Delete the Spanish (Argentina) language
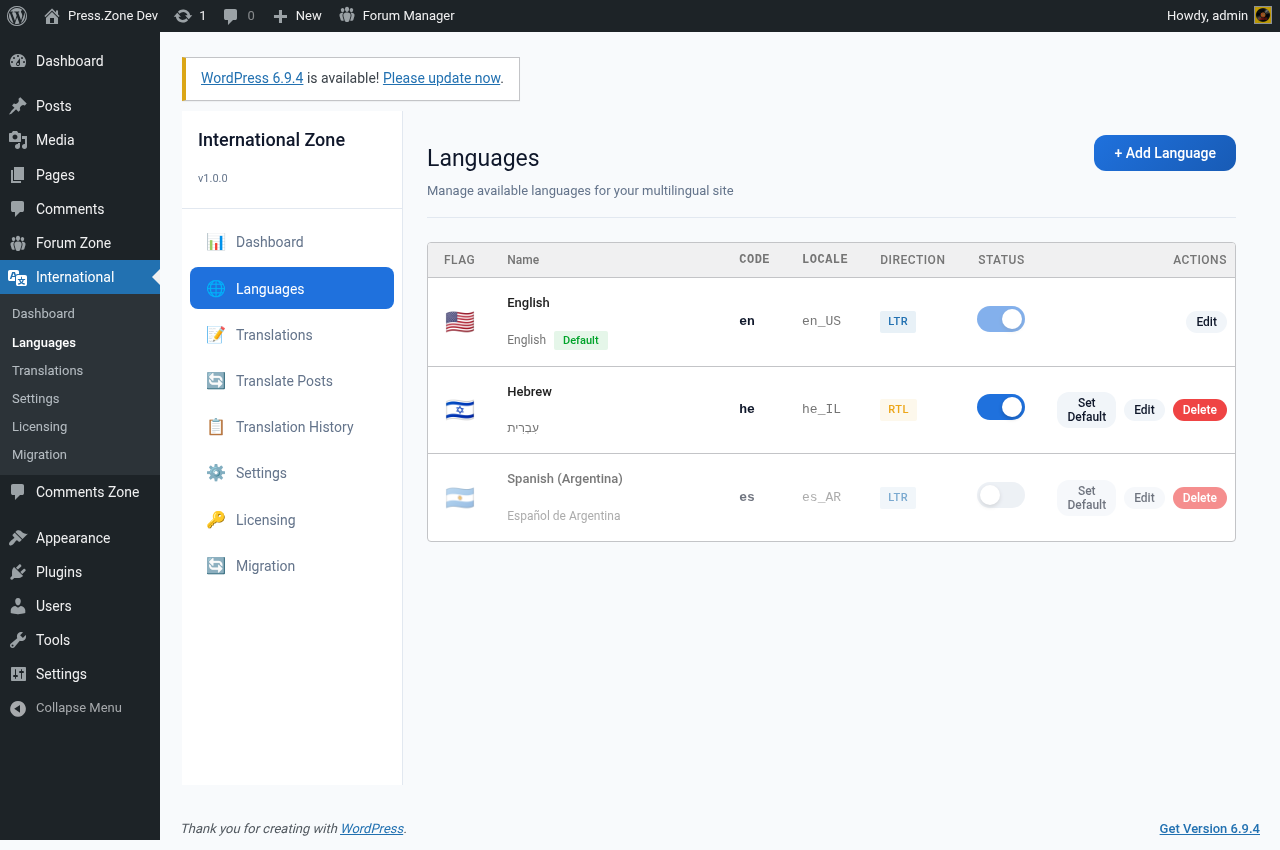This screenshot has height=850, width=1280. tap(1200, 498)
